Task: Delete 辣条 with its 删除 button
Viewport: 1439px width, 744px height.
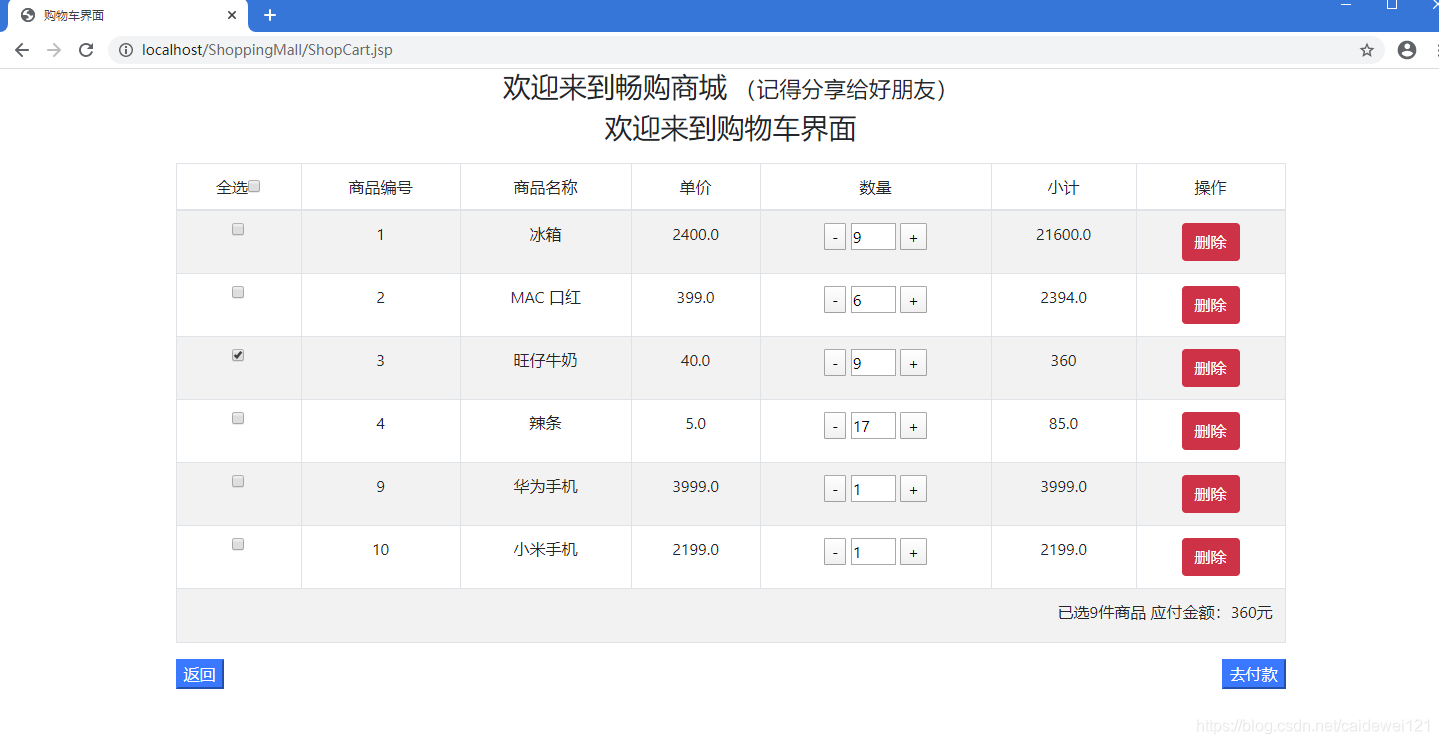Action: tap(1210, 431)
